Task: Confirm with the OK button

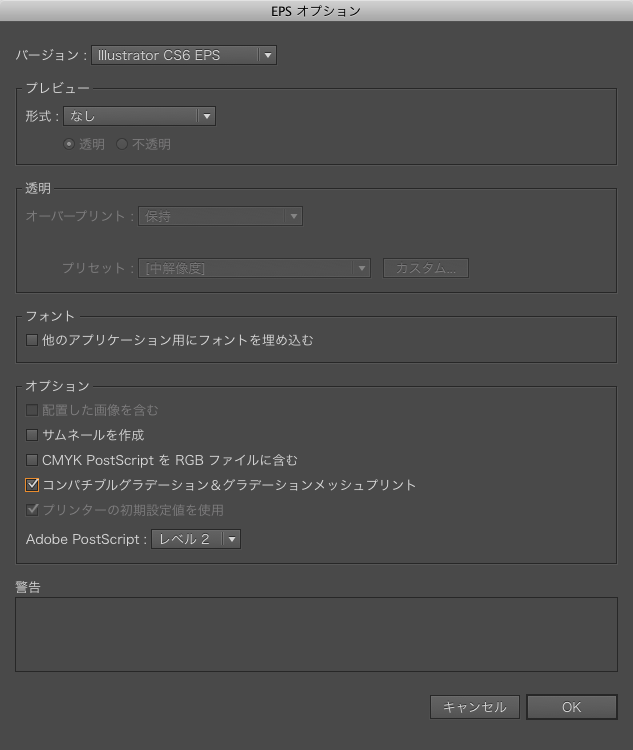Action: pyautogui.click(x=571, y=707)
